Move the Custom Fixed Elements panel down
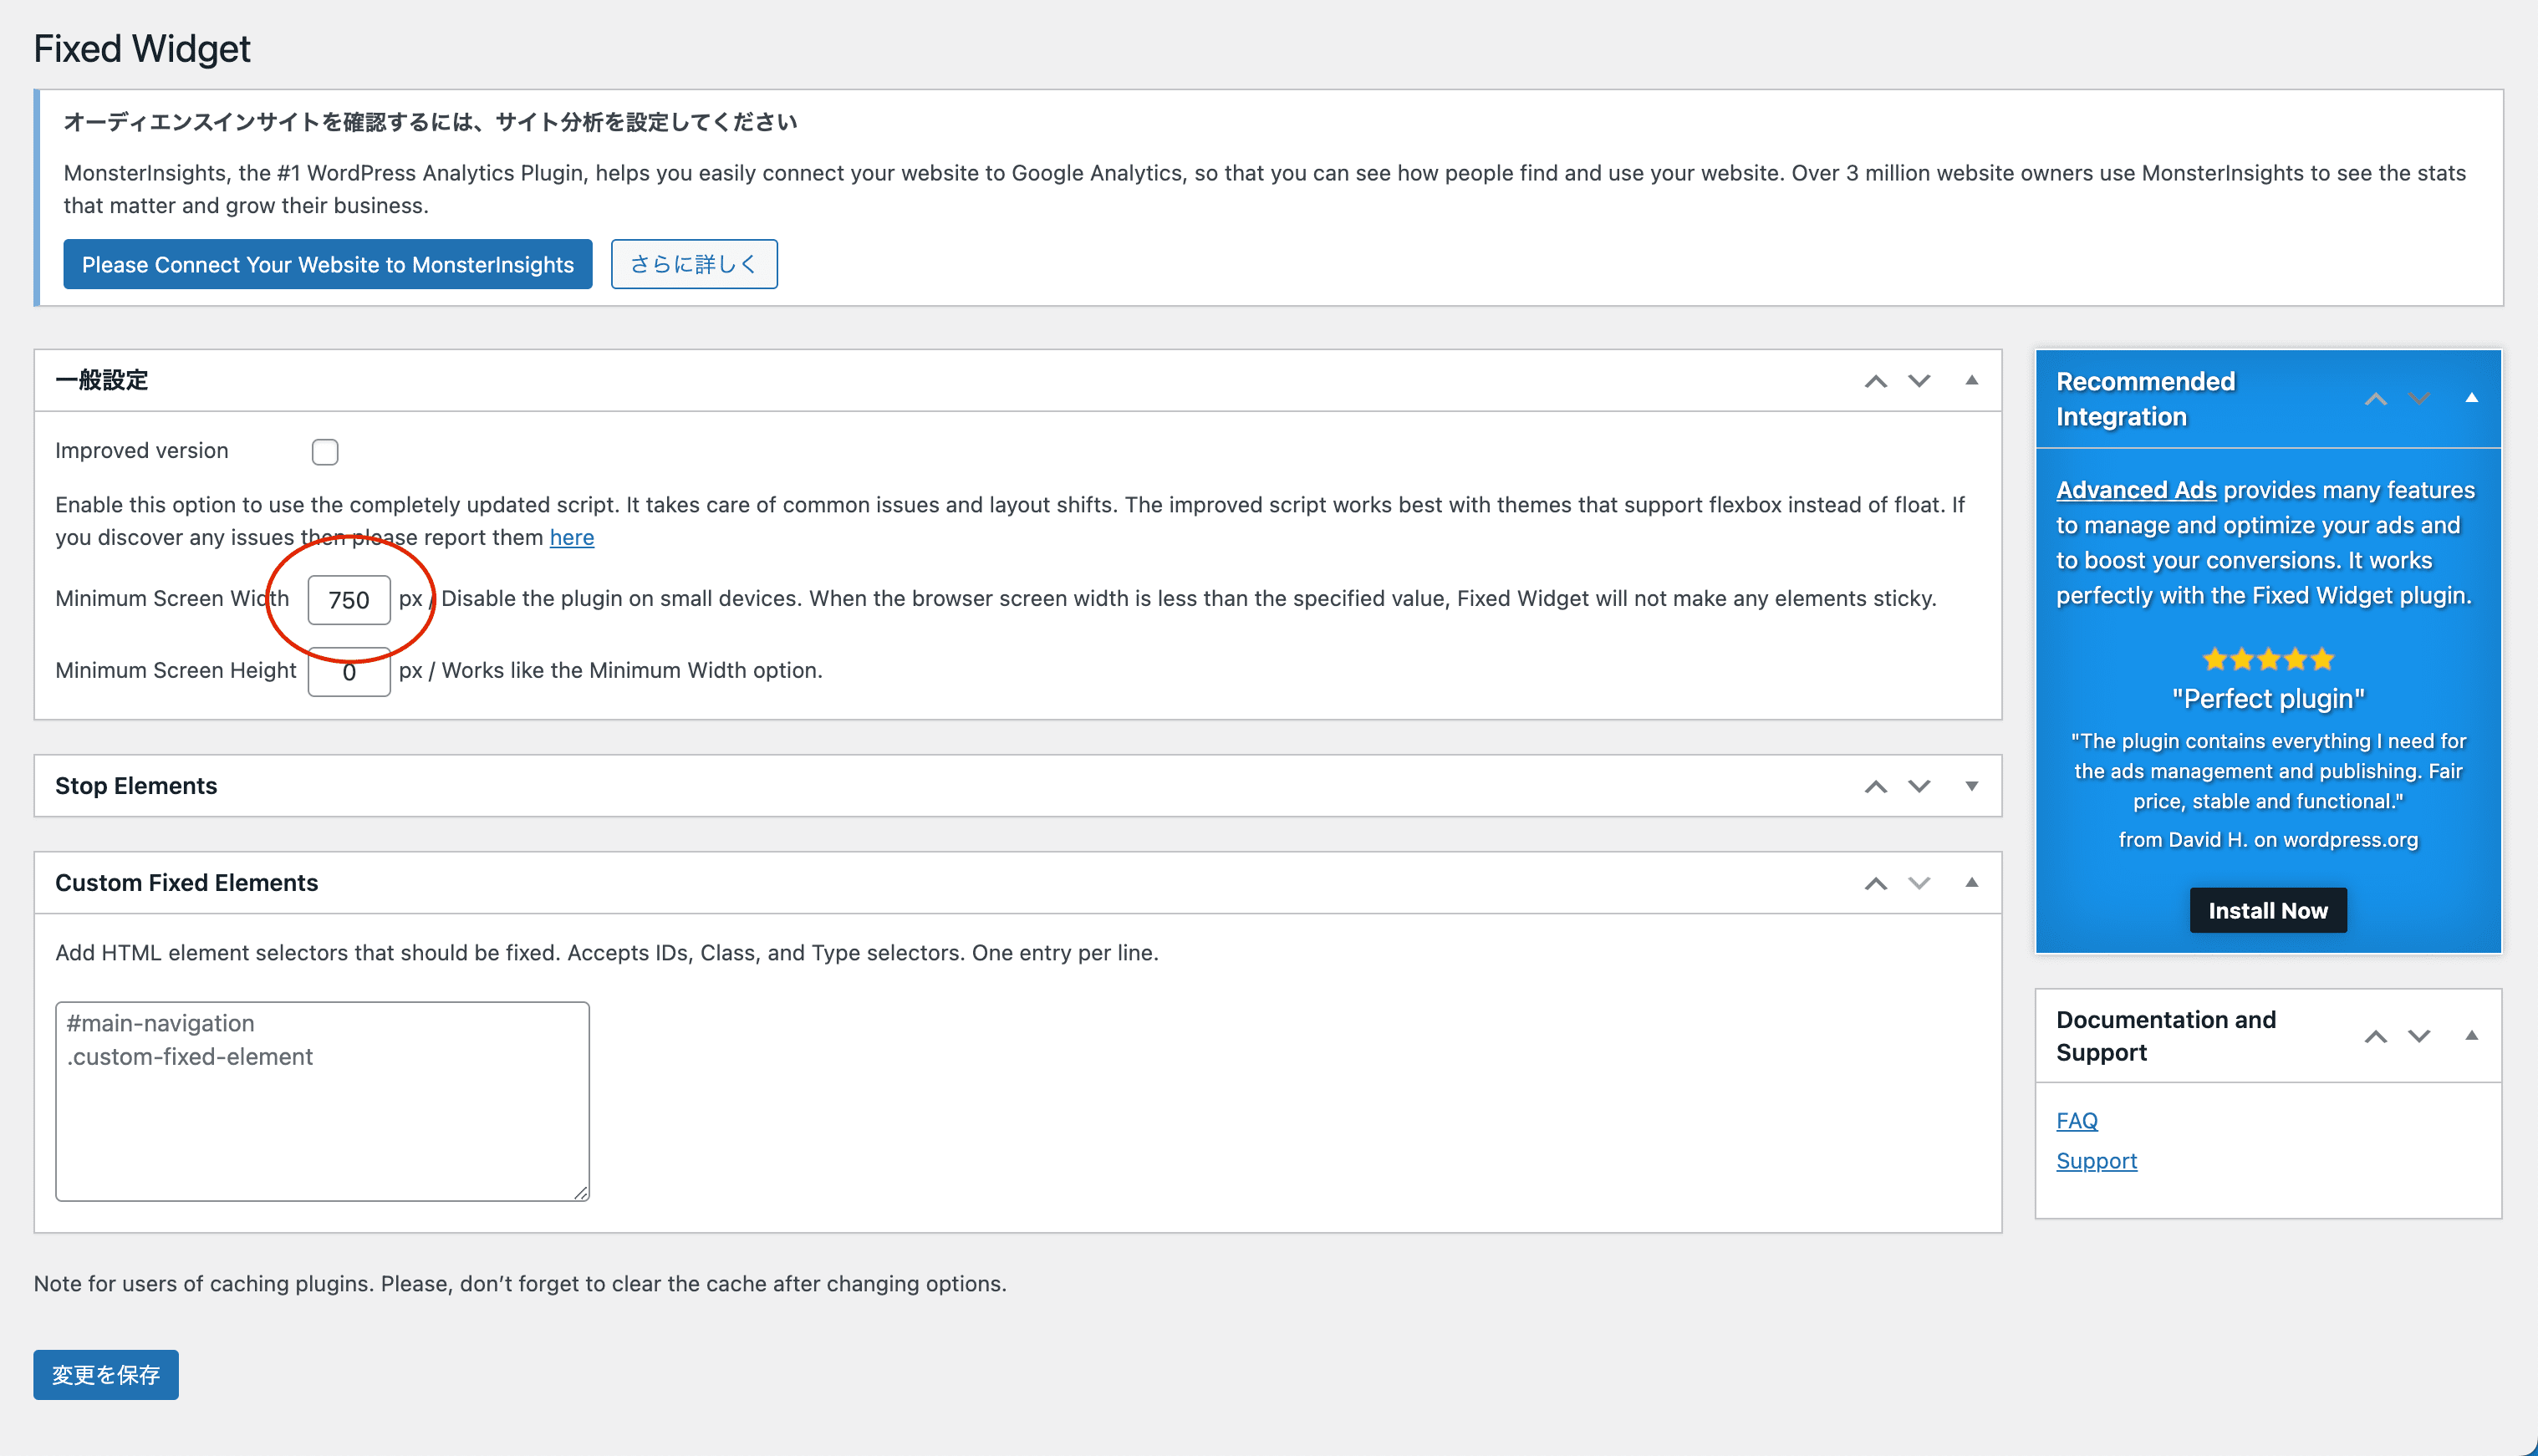The image size is (2538, 1456). [1919, 883]
